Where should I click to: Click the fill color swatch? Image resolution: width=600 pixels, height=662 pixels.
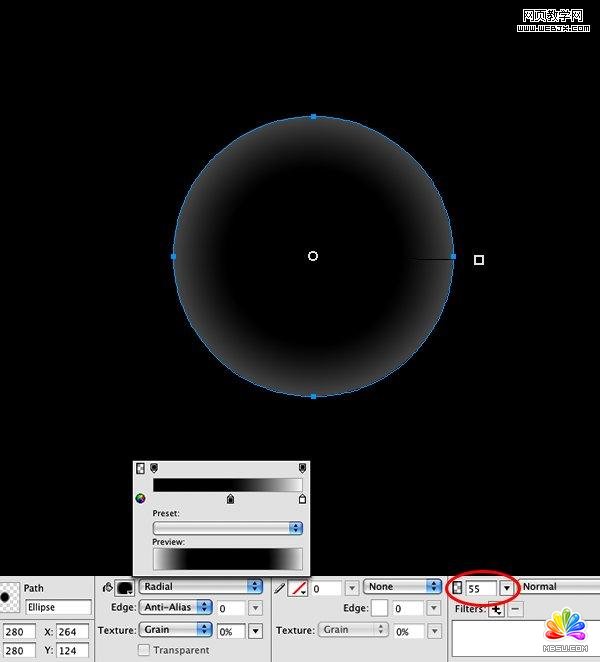click(x=126, y=588)
